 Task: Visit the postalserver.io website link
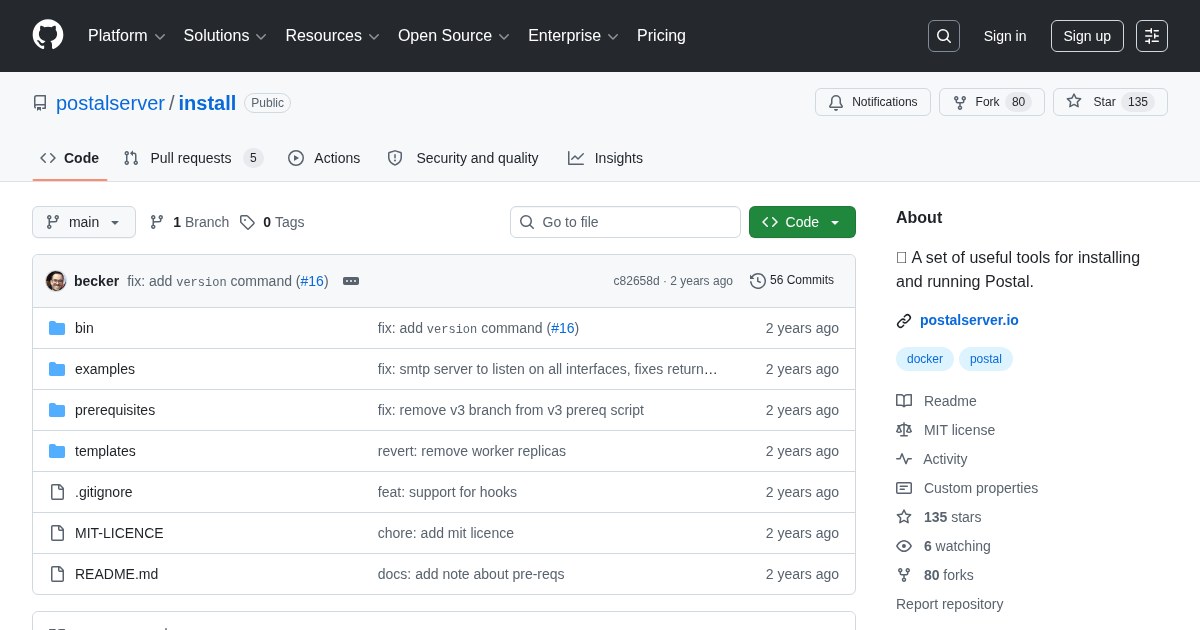(969, 320)
